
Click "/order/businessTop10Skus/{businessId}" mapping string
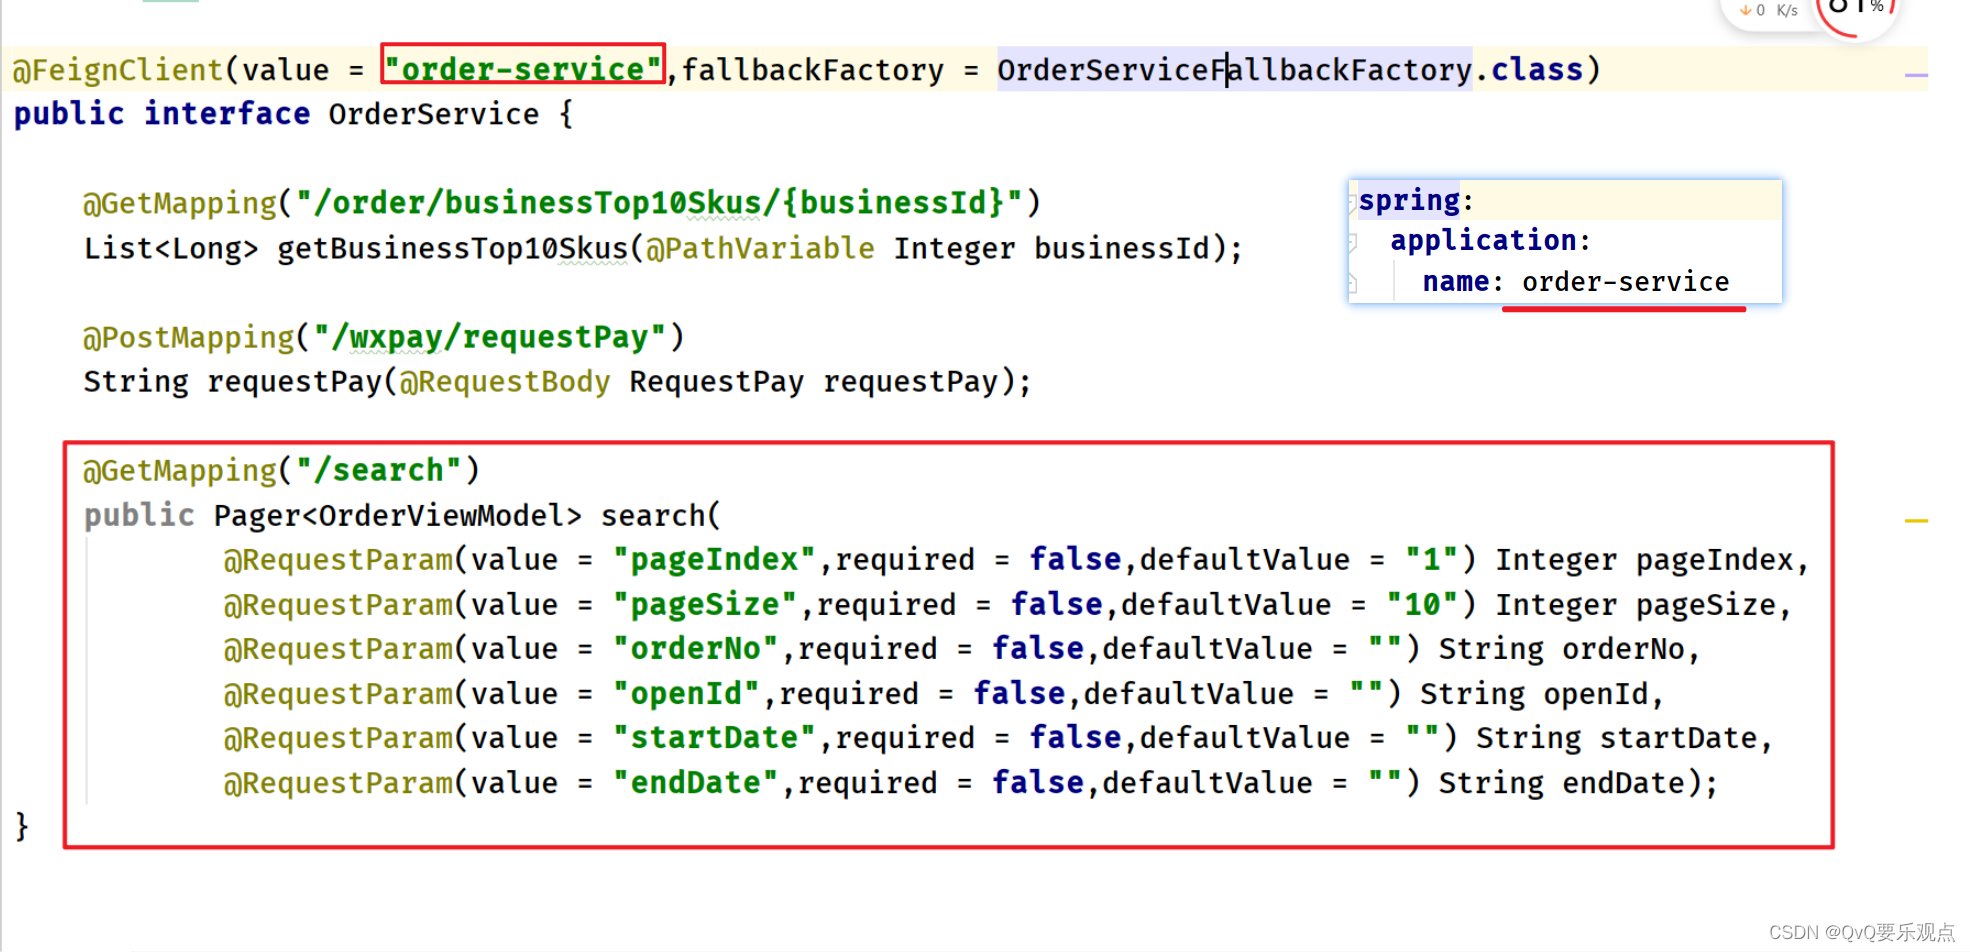coord(659,203)
